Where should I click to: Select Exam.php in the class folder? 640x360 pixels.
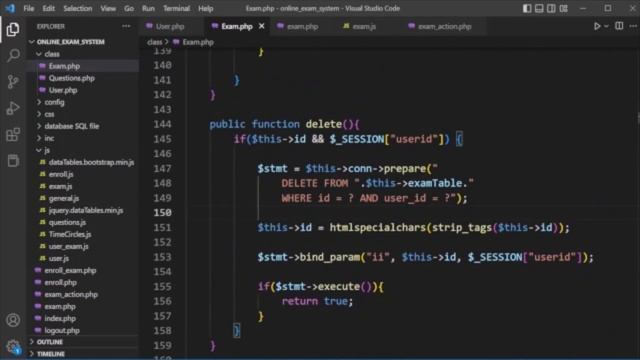click(64, 66)
